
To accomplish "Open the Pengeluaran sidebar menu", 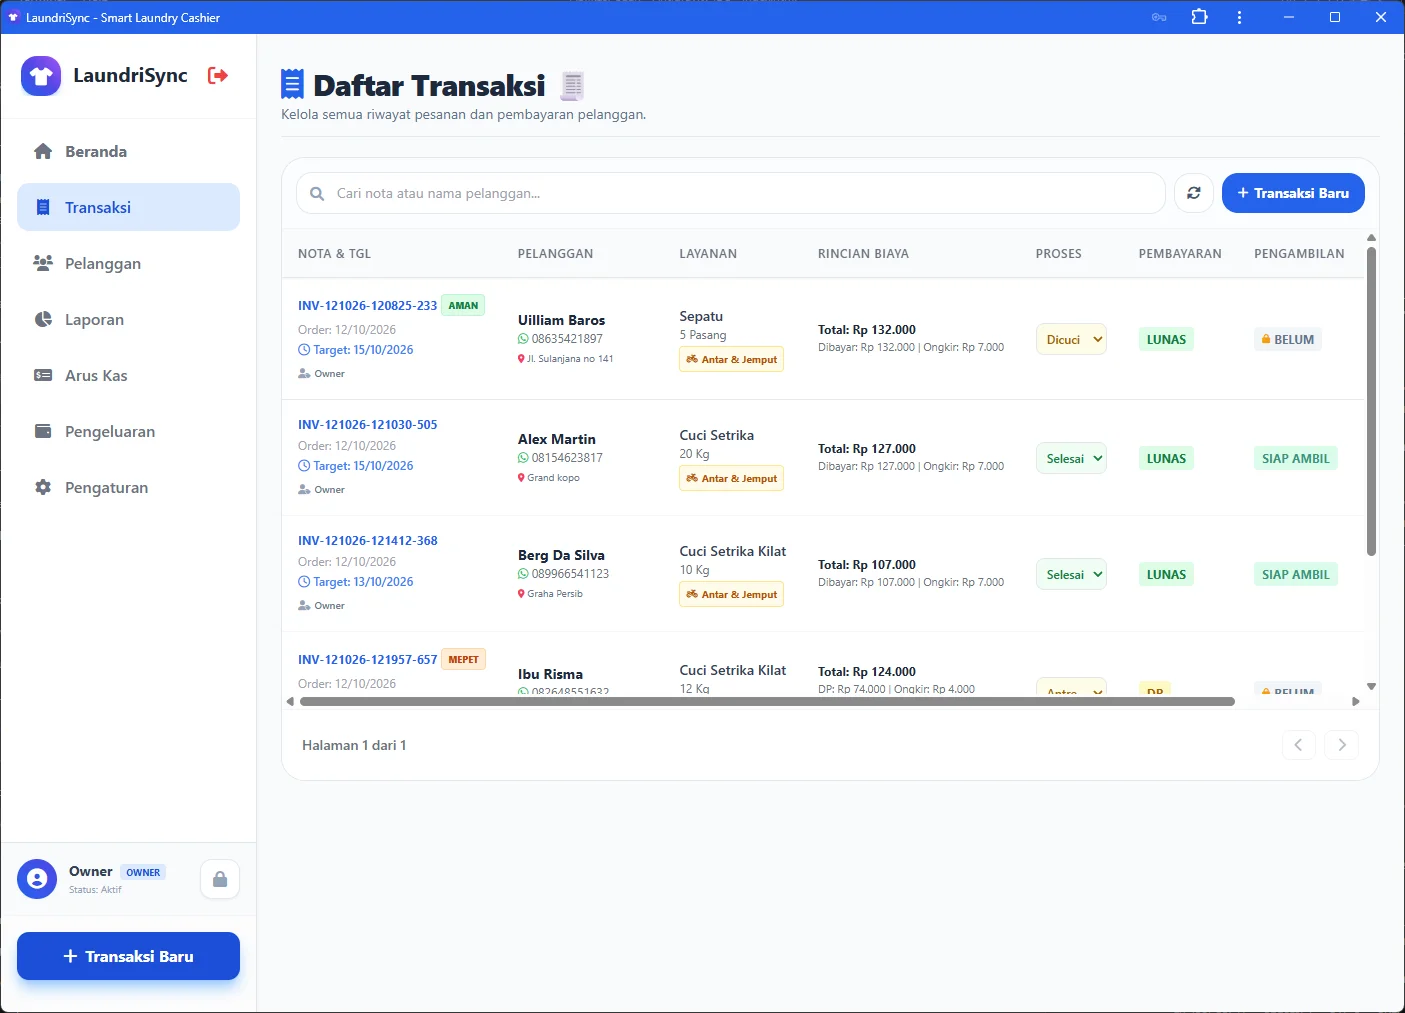I will [x=128, y=432].
